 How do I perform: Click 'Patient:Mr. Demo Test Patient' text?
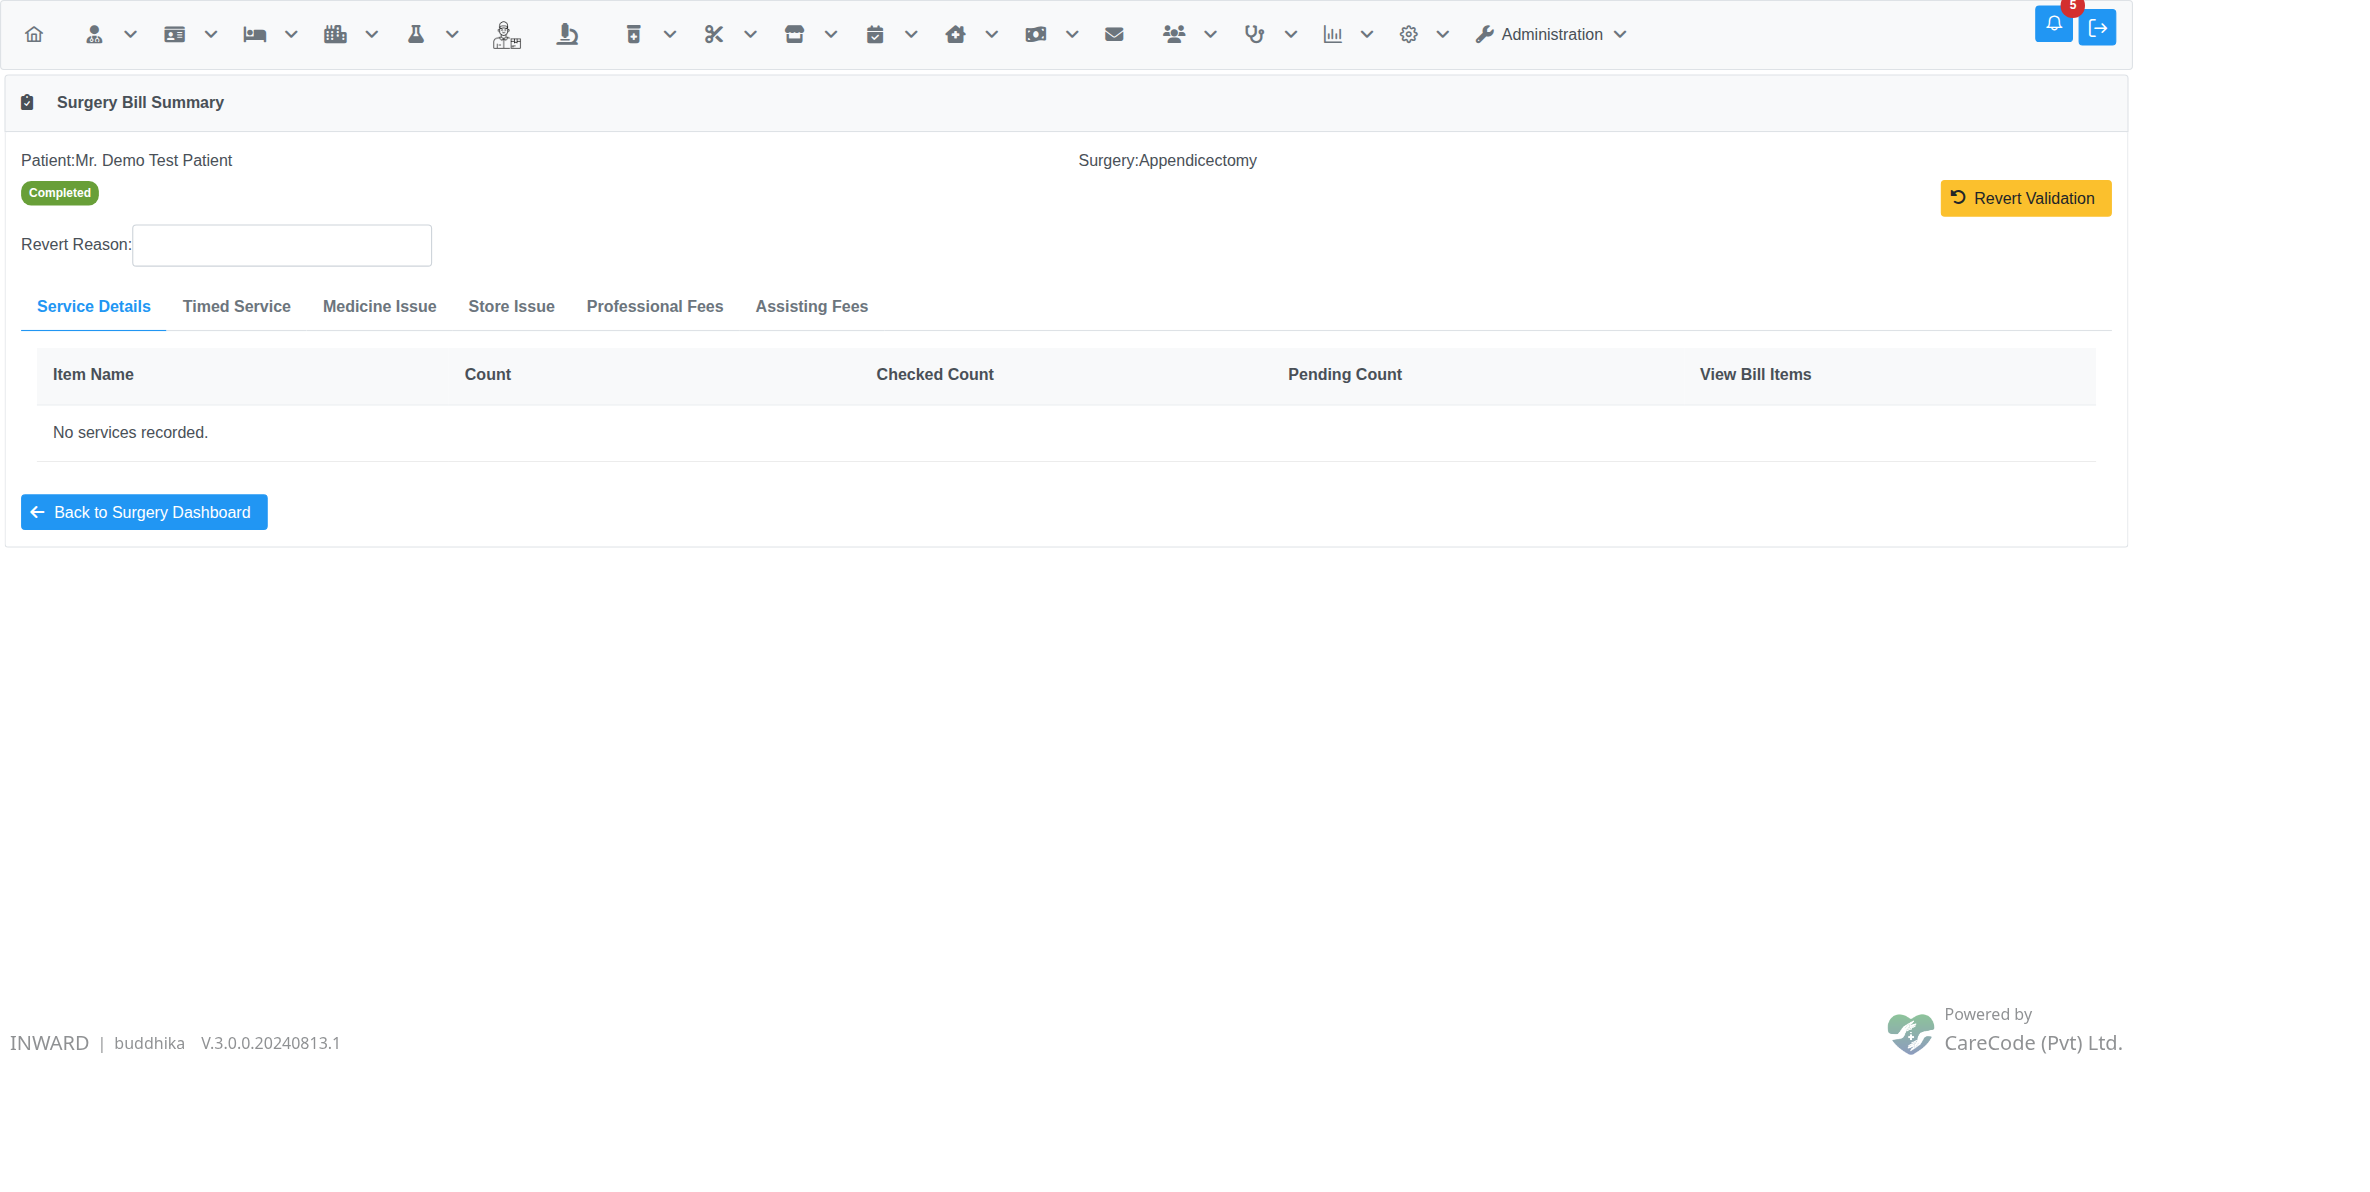tap(126, 160)
